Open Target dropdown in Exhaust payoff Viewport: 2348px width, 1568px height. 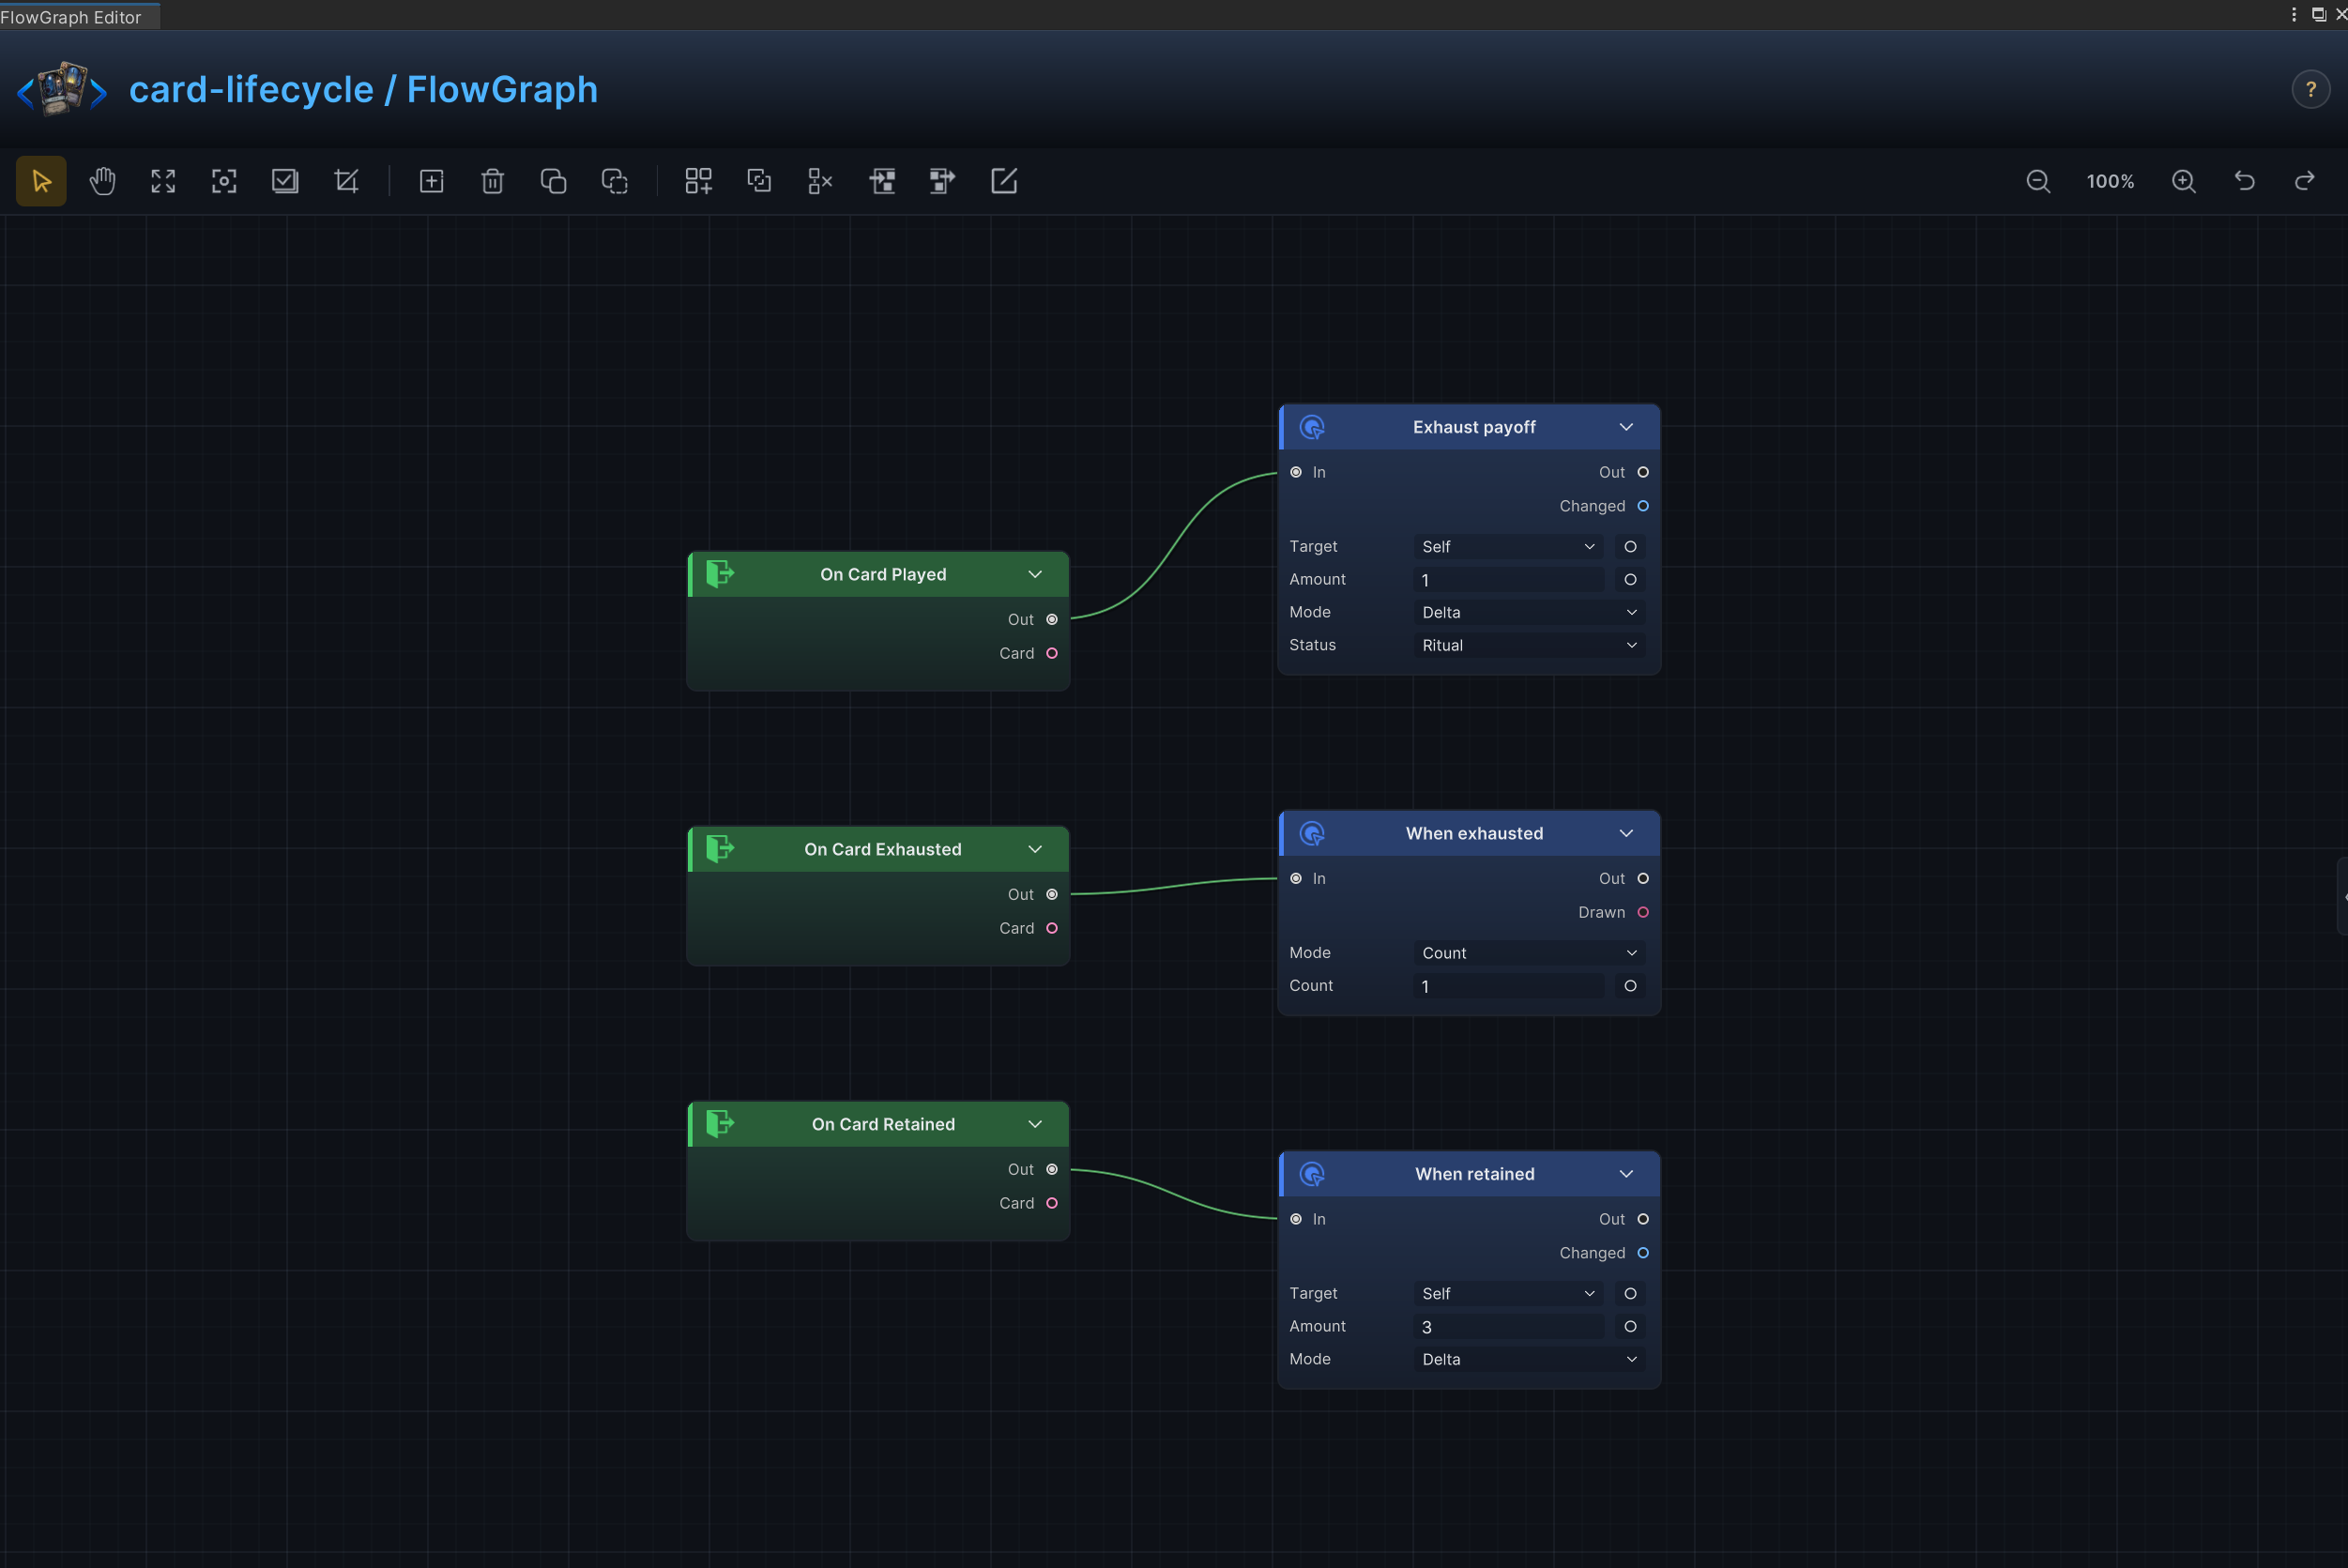(1508, 547)
